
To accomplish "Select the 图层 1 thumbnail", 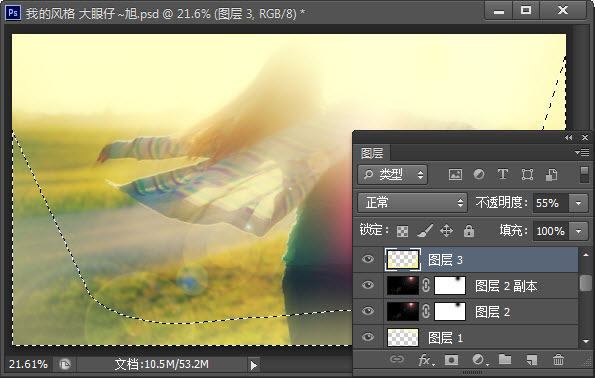I will pos(403,337).
